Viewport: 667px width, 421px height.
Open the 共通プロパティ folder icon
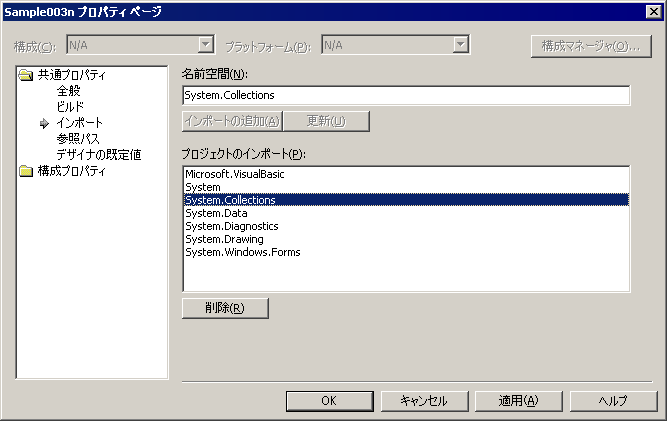pyautogui.click(x=26, y=75)
